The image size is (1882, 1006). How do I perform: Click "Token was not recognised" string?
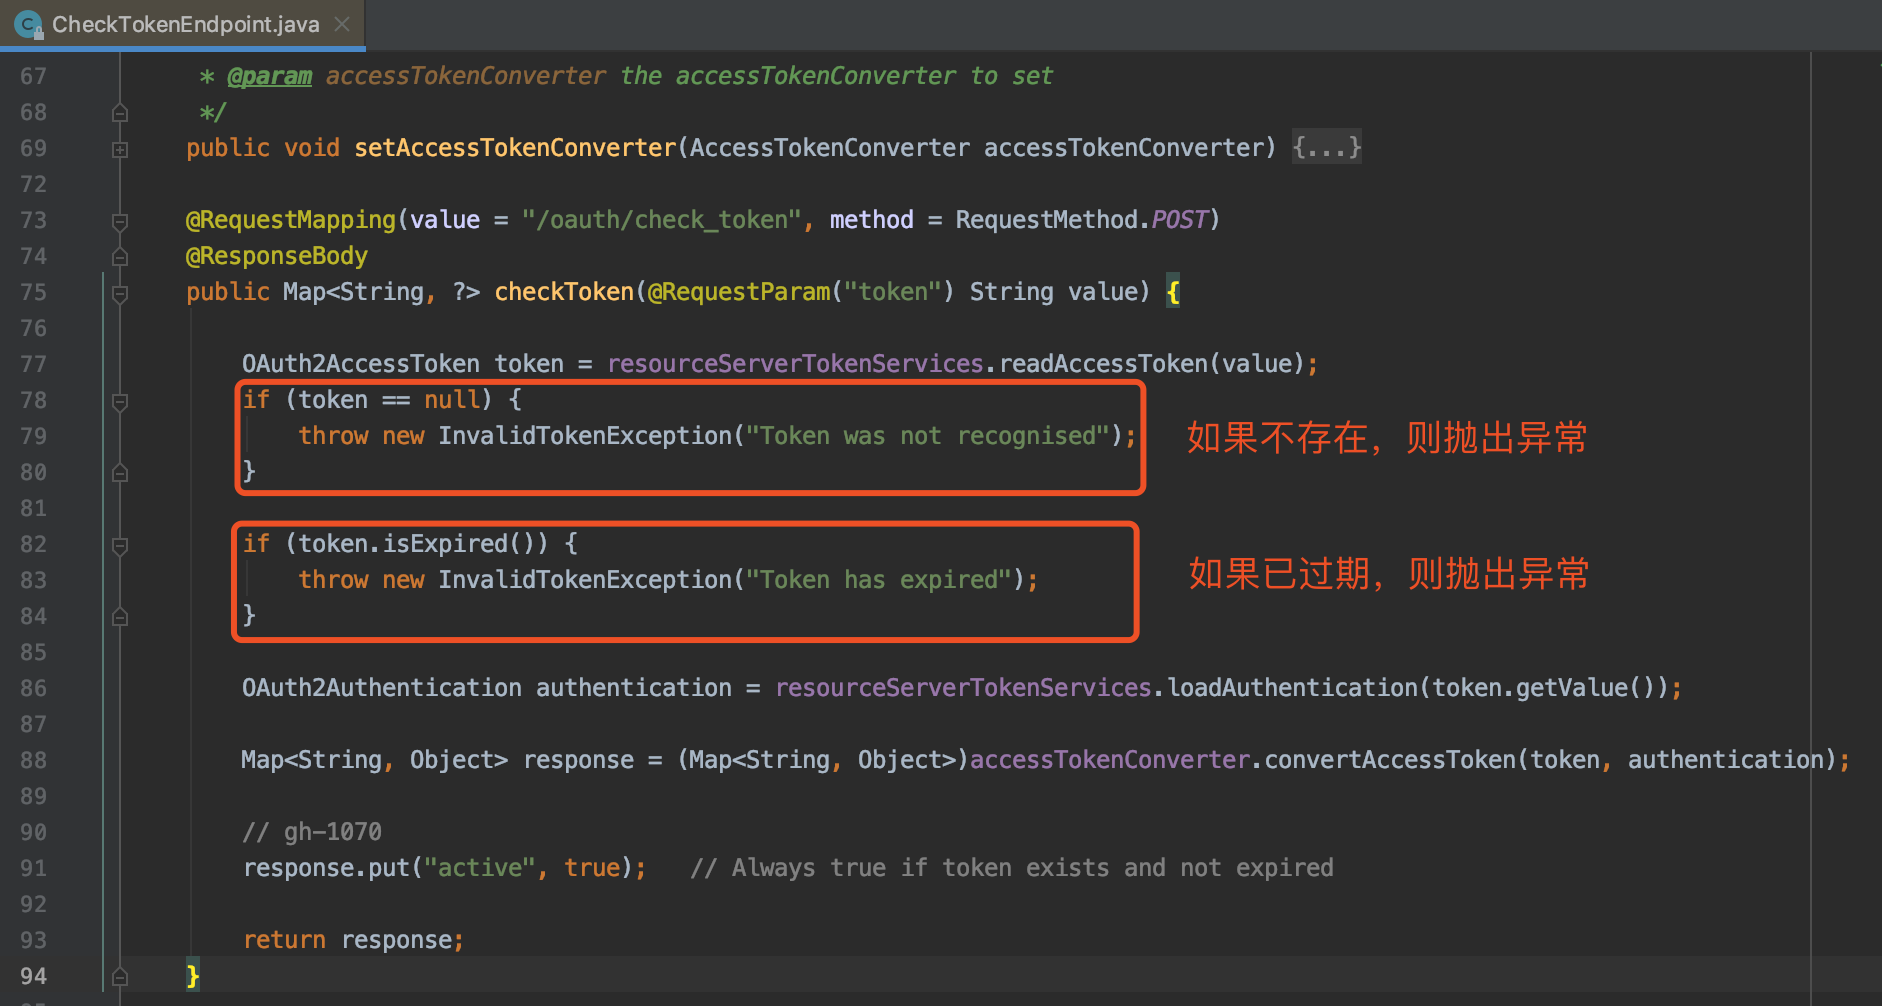(x=928, y=436)
